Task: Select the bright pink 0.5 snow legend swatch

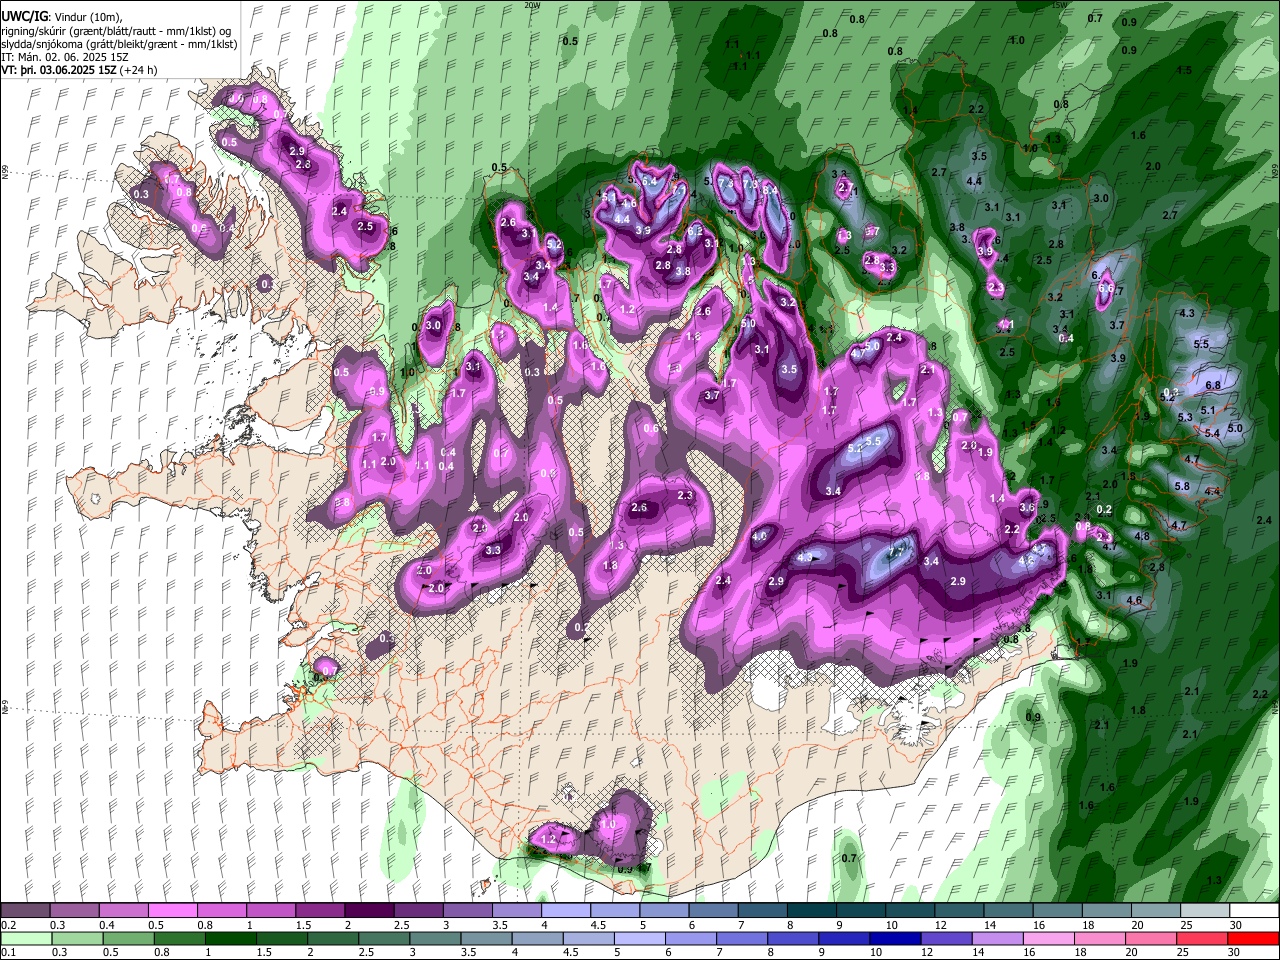Action: click(173, 911)
